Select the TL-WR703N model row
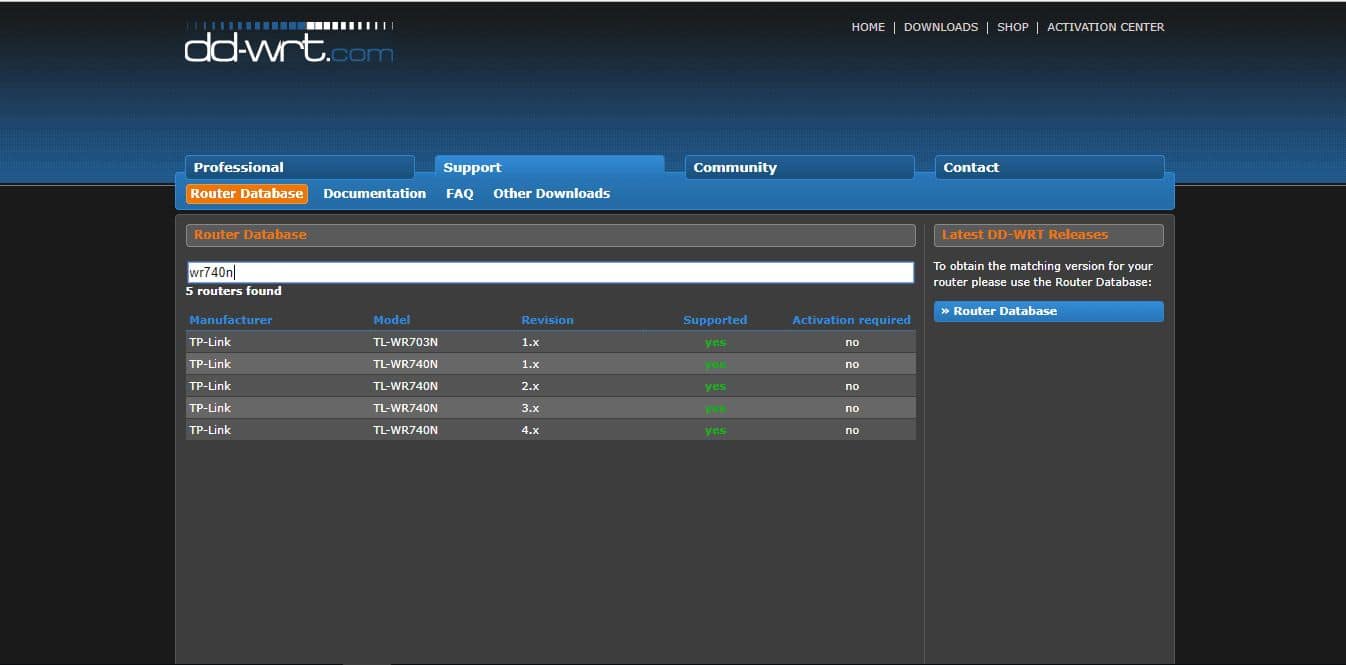Viewport: 1346px width, 665px height. coord(551,342)
